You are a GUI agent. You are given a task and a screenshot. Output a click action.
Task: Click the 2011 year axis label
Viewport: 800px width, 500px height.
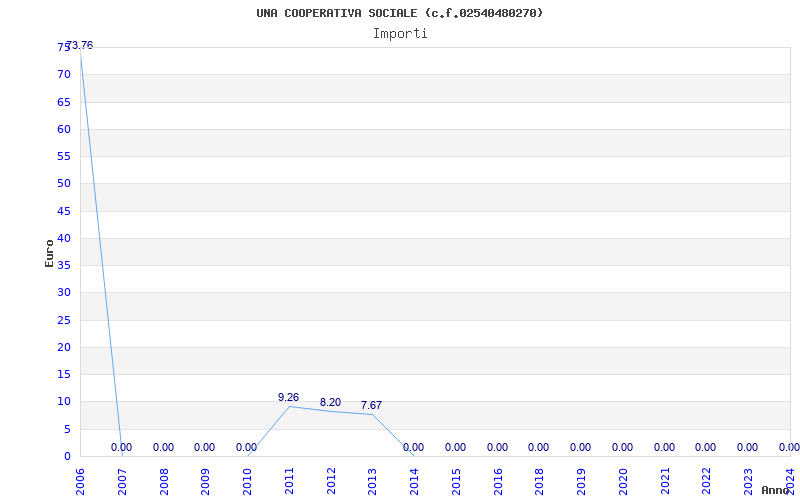pos(289,481)
